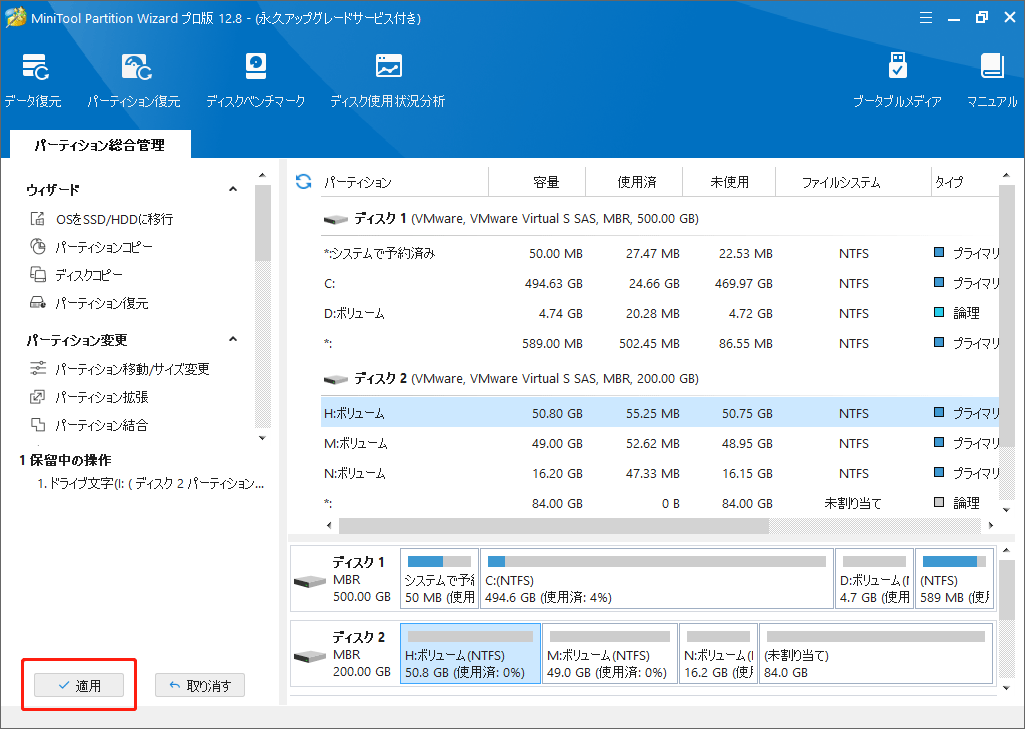Sort by 容量 column header
The height and width of the screenshot is (729, 1025).
pos(537,182)
